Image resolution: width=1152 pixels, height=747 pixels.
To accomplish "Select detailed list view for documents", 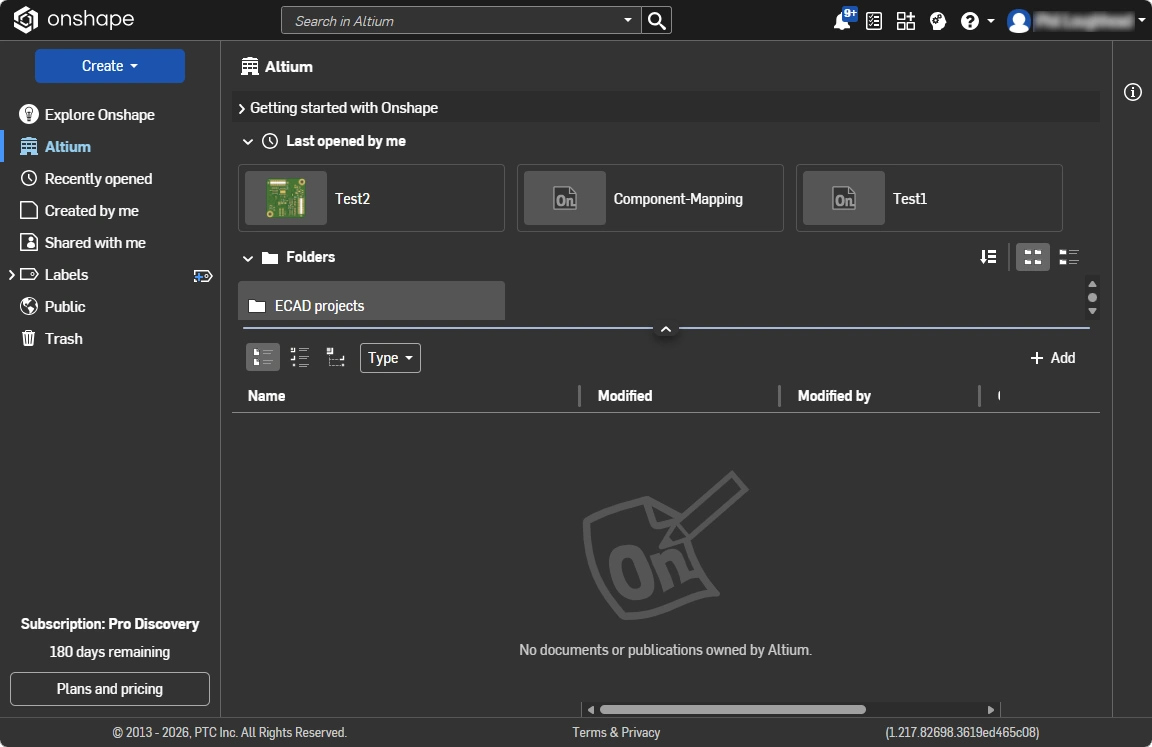I will pos(262,358).
